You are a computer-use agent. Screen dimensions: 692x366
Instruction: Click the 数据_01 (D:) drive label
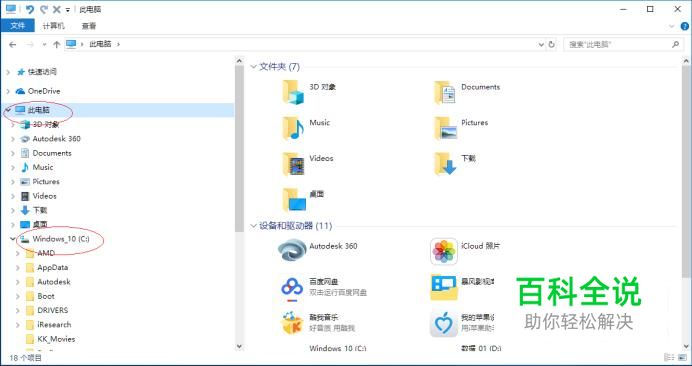tap(481, 348)
